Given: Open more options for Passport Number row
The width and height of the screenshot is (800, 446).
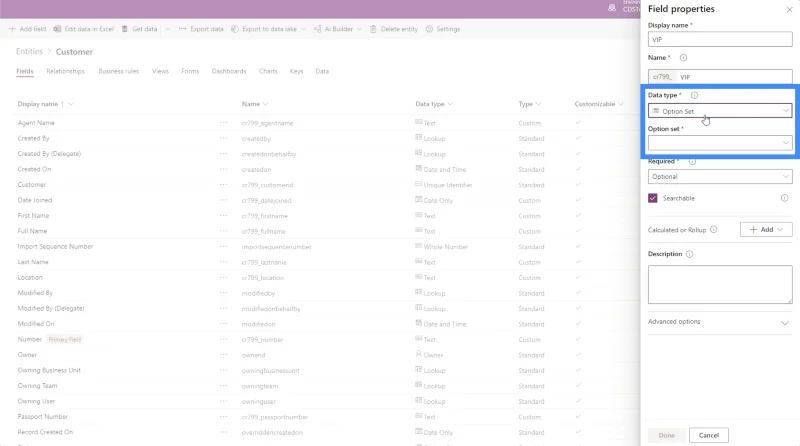Looking at the screenshot, I should point(223,416).
